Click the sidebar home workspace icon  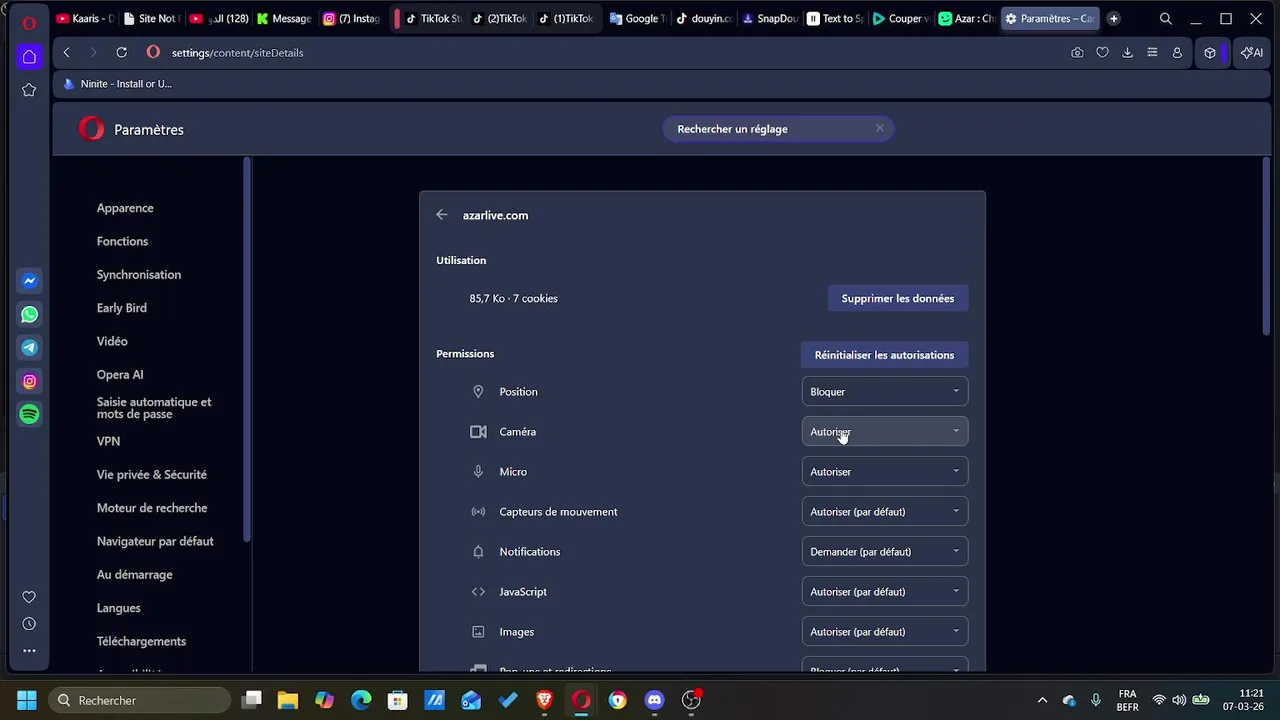click(29, 56)
